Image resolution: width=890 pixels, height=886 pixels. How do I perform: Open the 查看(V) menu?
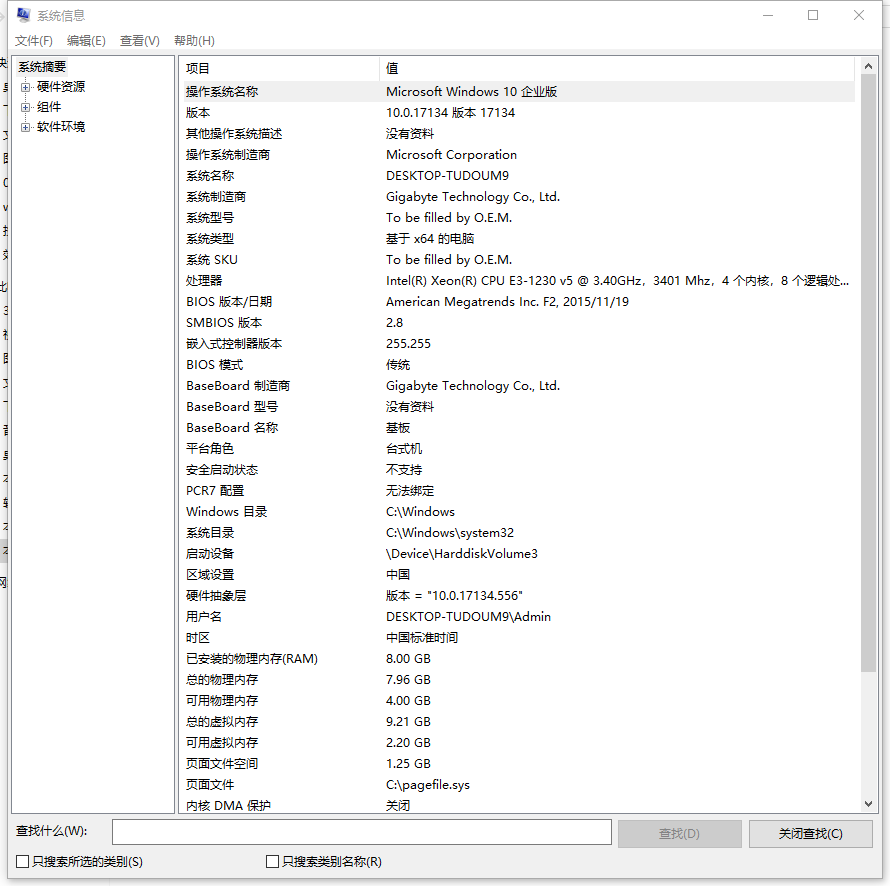pyautogui.click(x=140, y=41)
